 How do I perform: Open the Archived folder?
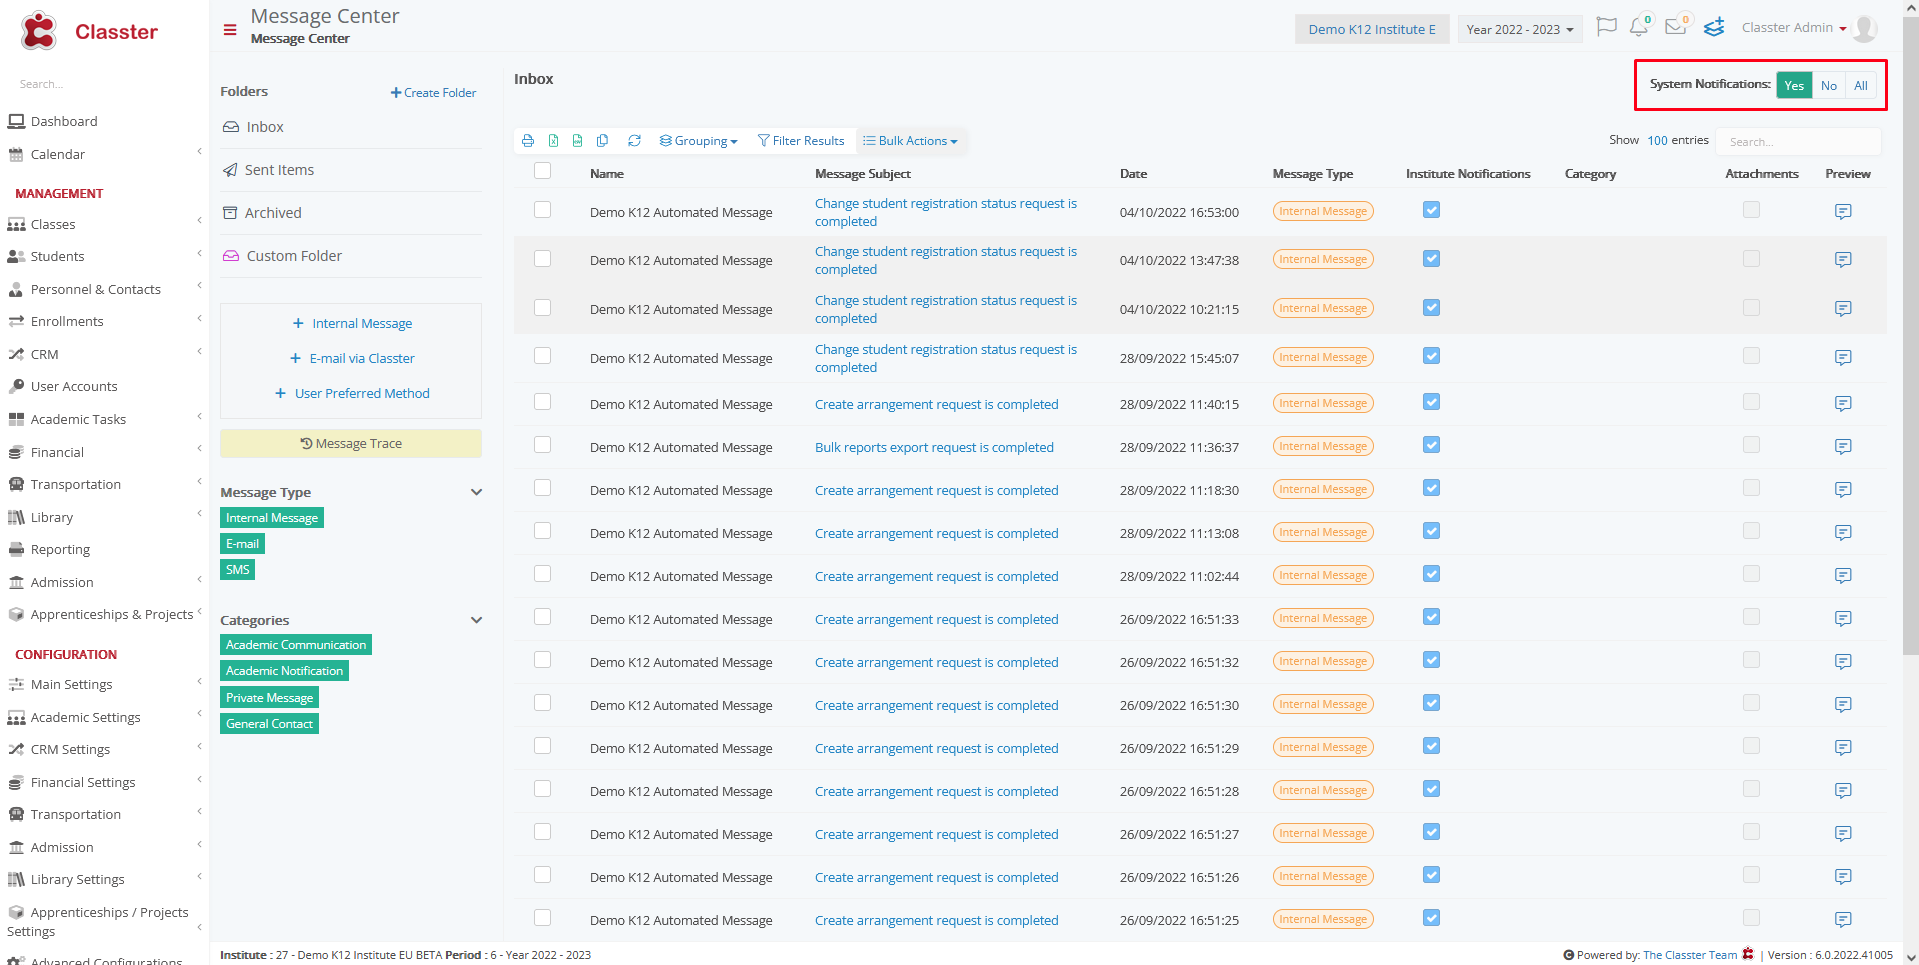[x=273, y=213]
